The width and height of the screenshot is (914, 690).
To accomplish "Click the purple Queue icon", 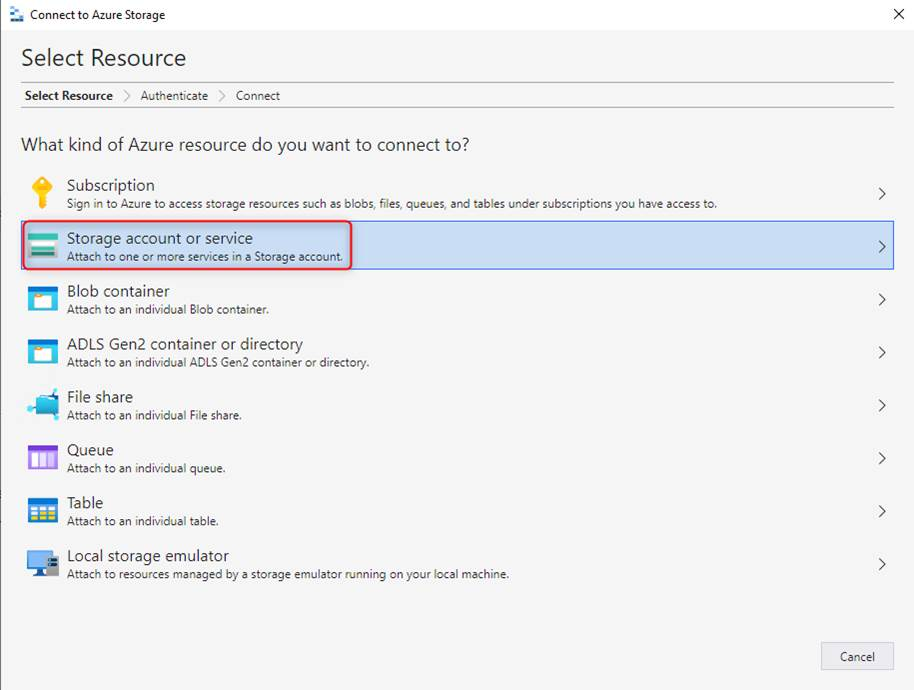I will [x=43, y=458].
